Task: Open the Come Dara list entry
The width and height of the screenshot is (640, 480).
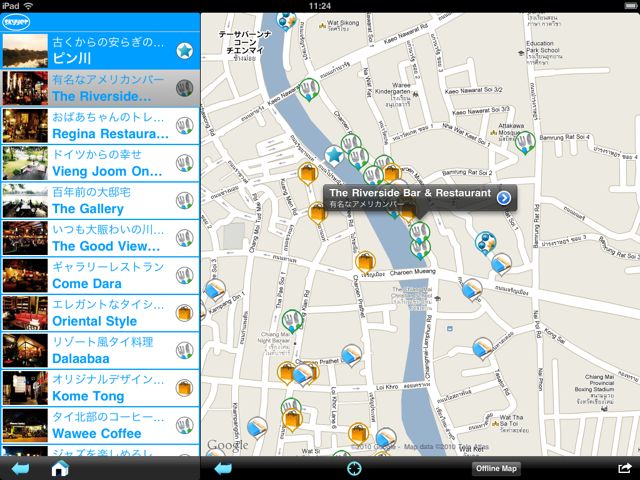Action: point(100,276)
